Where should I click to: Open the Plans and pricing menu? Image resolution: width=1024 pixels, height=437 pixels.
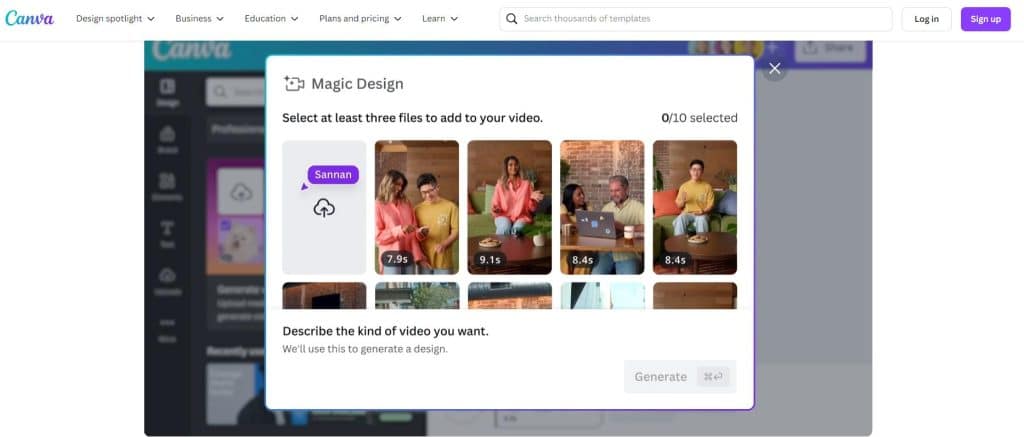[360, 19]
